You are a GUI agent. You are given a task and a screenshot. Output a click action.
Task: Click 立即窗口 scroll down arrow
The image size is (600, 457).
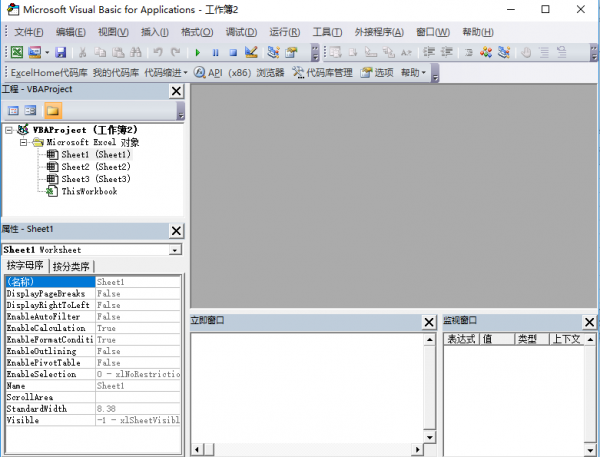(x=430, y=437)
